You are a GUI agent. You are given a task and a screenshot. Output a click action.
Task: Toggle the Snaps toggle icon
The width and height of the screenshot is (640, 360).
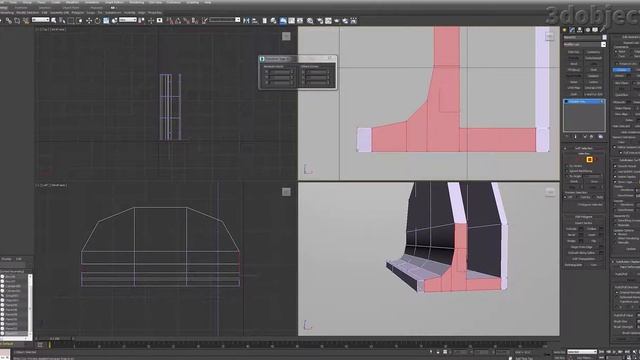[169, 20]
